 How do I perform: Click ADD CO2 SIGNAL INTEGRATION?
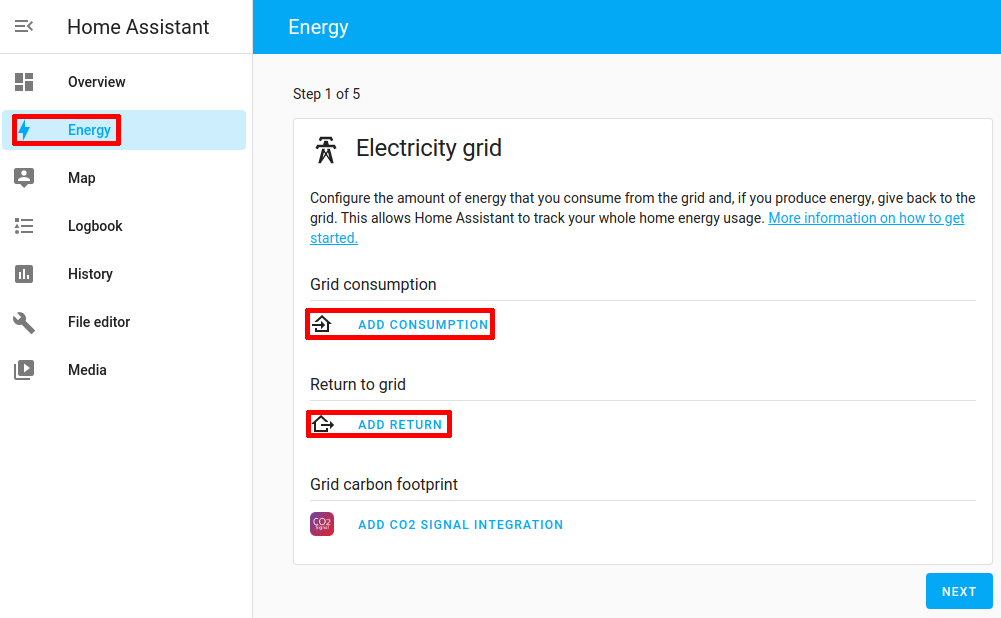[x=460, y=523]
